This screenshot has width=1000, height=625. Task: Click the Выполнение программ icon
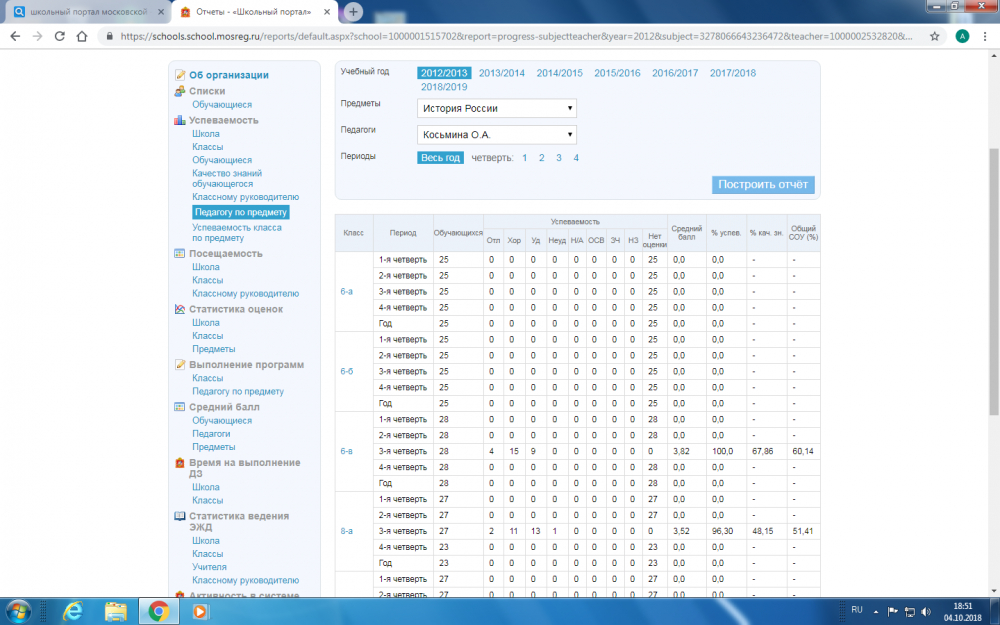tap(180, 365)
